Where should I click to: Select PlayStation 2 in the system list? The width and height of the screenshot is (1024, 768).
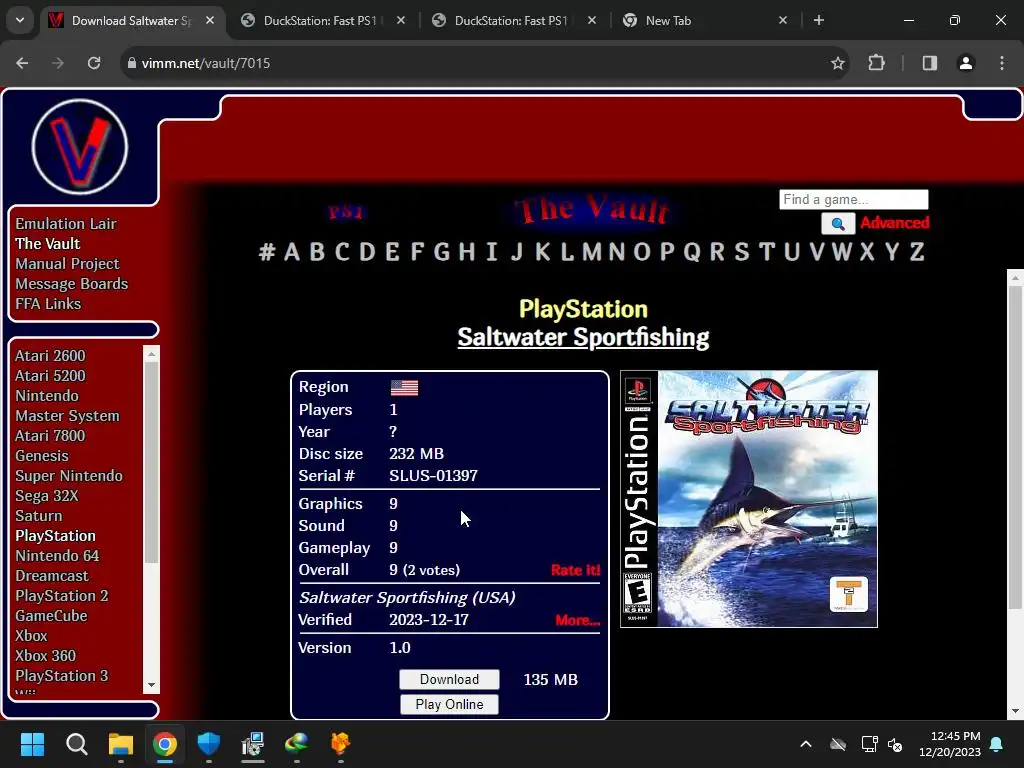point(61,596)
